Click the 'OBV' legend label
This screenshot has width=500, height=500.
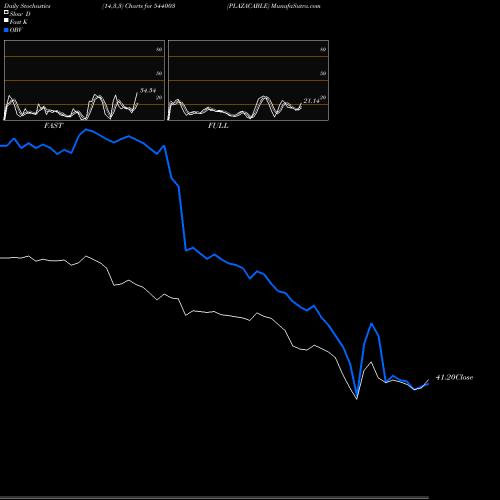[16, 30]
